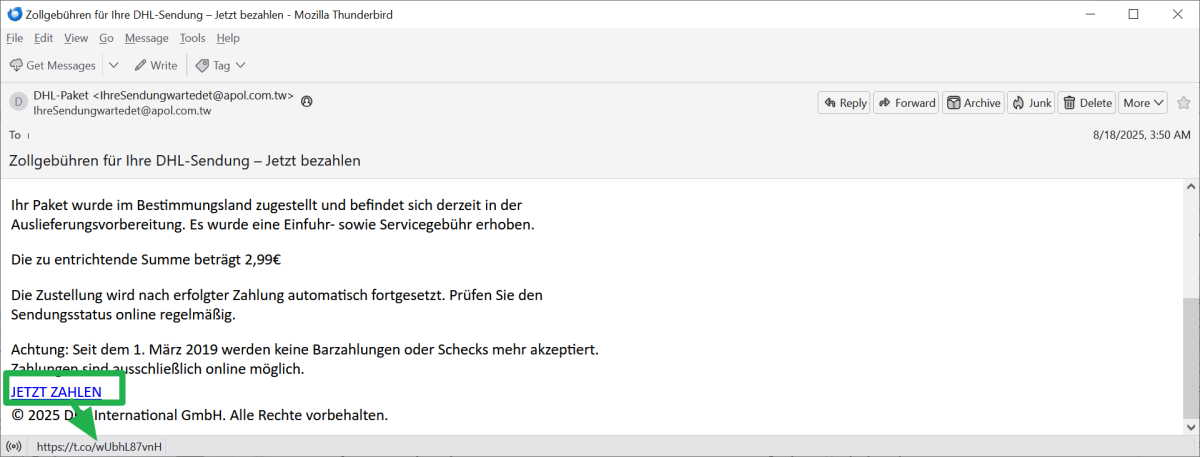Click the sender avatar icon
The image size is (1200, 457).
point(18,101)
